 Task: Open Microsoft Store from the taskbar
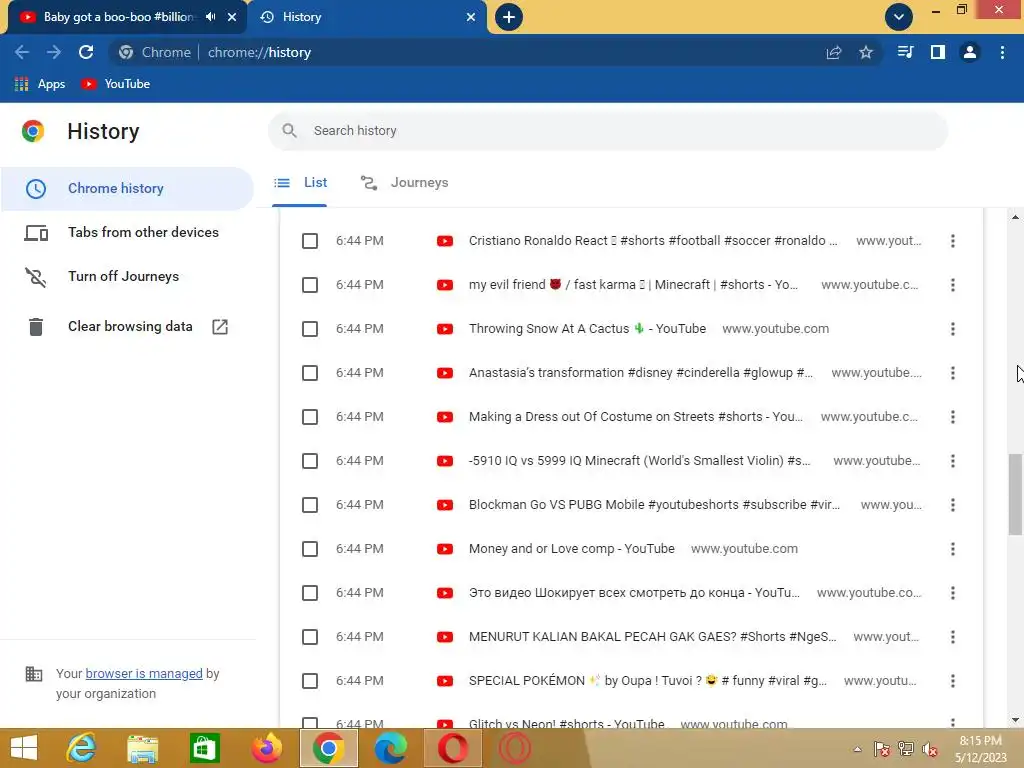coord(204,748)
